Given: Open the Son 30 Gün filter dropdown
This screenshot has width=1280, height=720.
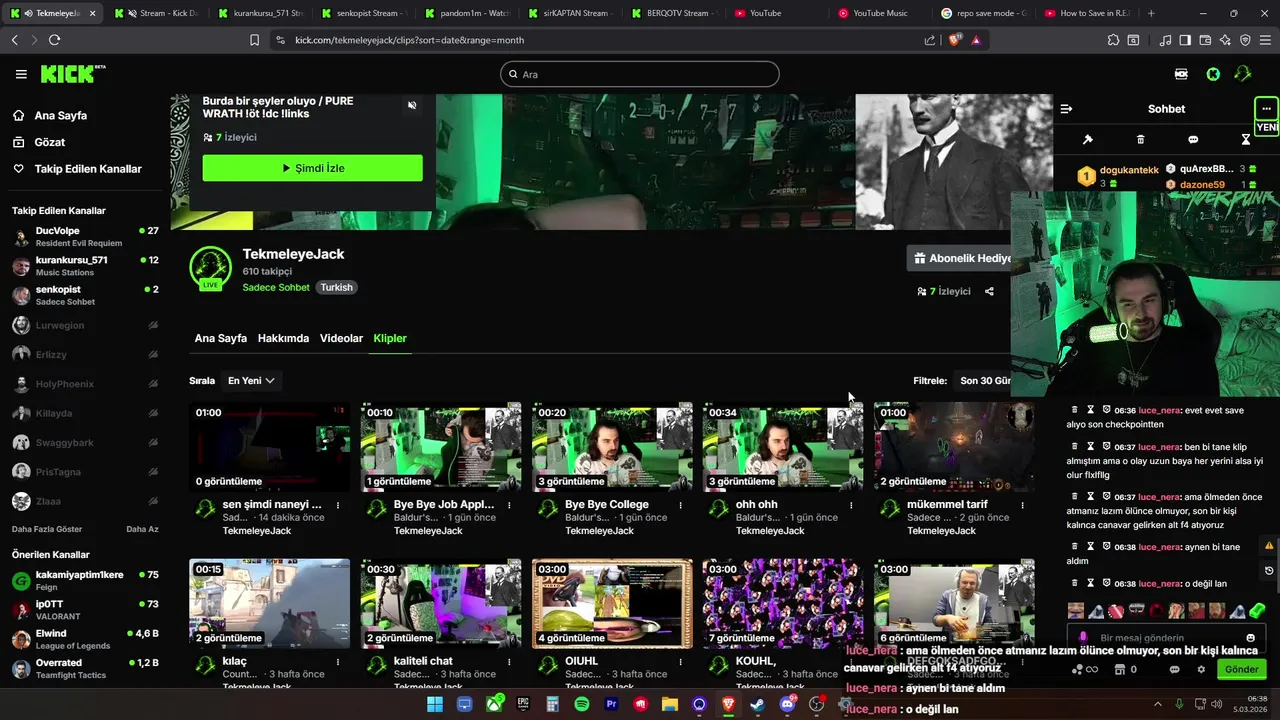Looking at the screenshot, I should click(984, 380).
